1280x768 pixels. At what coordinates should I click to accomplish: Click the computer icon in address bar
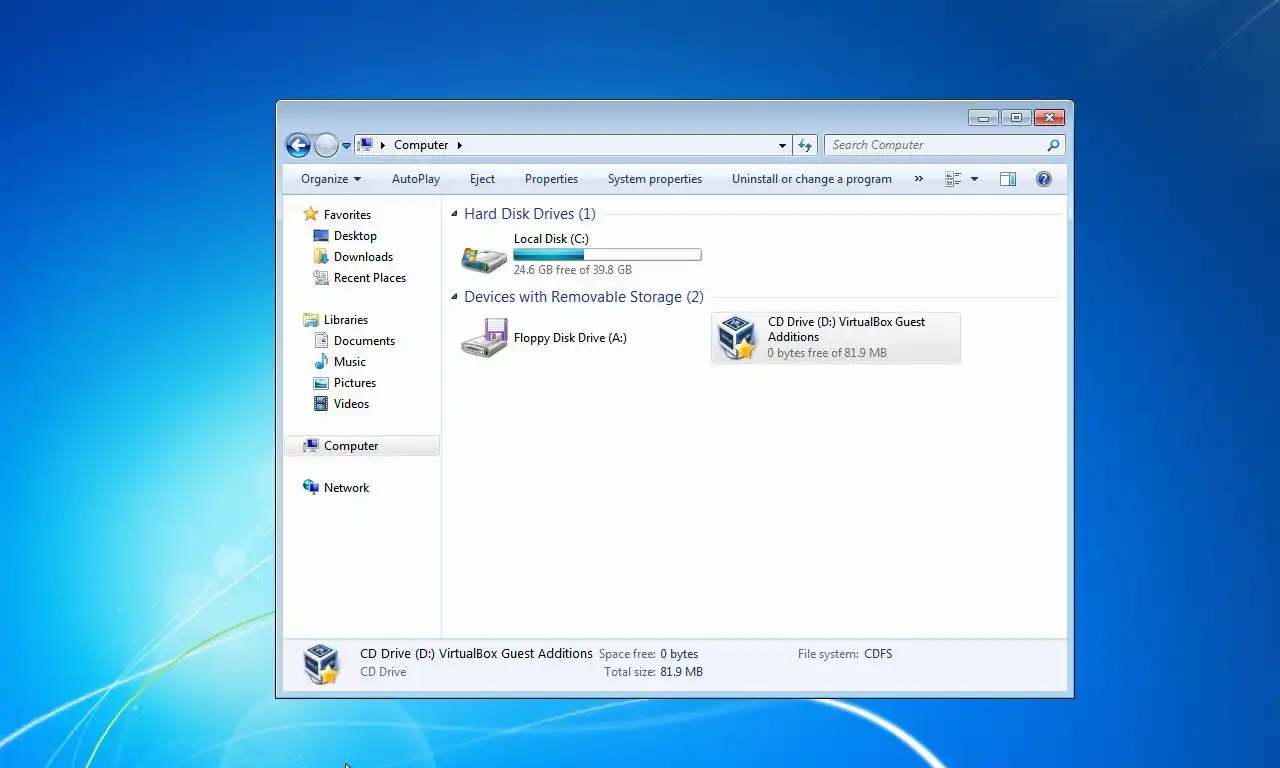[366, 145]
